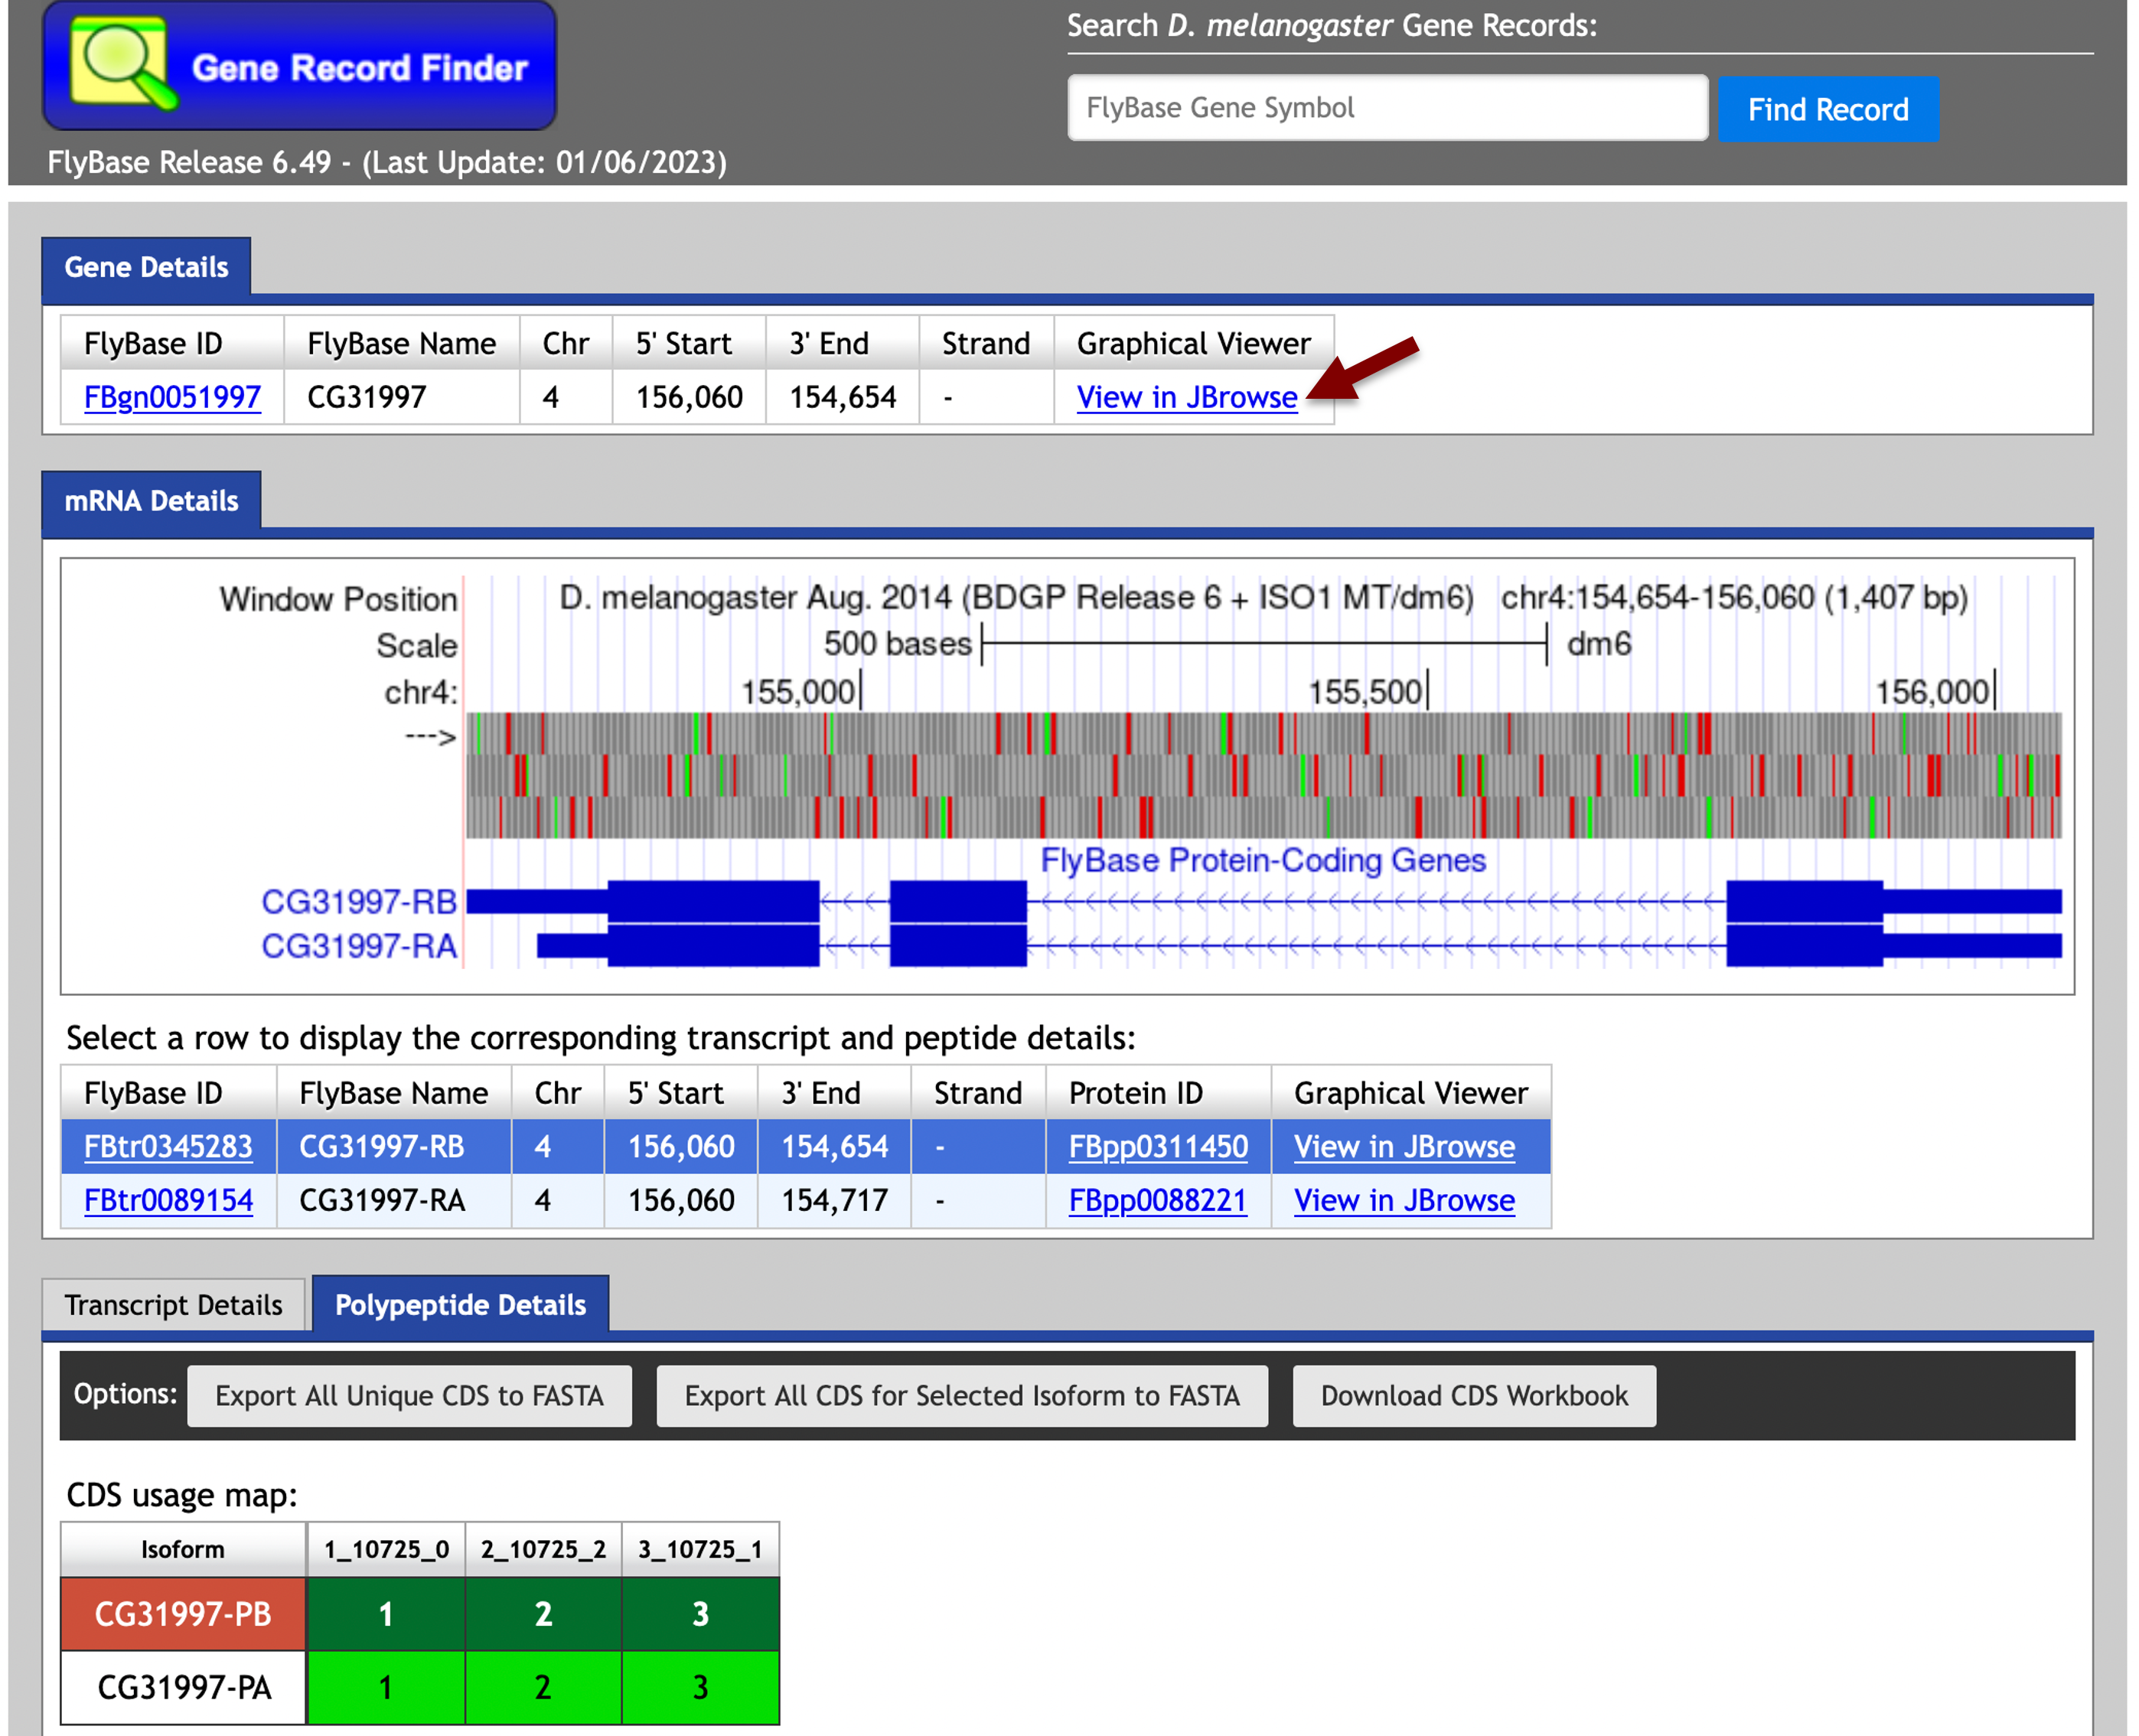
Task: Click CDS 3 cell in CG31997-PB row
Action: 700,1614
